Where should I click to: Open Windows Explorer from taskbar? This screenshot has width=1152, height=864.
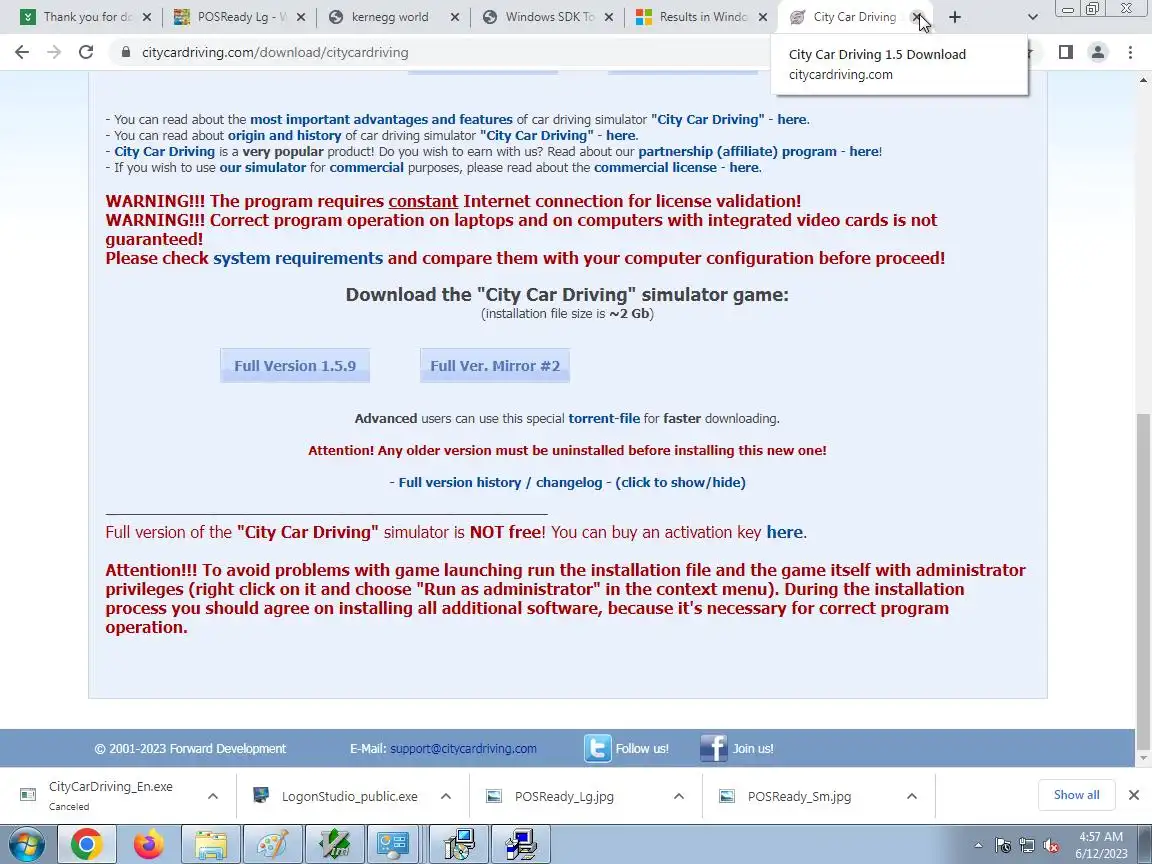point(210,845)
